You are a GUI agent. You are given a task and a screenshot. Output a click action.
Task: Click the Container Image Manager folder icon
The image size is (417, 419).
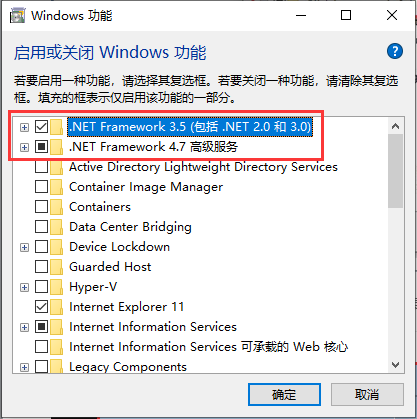(x=56, y=187)
